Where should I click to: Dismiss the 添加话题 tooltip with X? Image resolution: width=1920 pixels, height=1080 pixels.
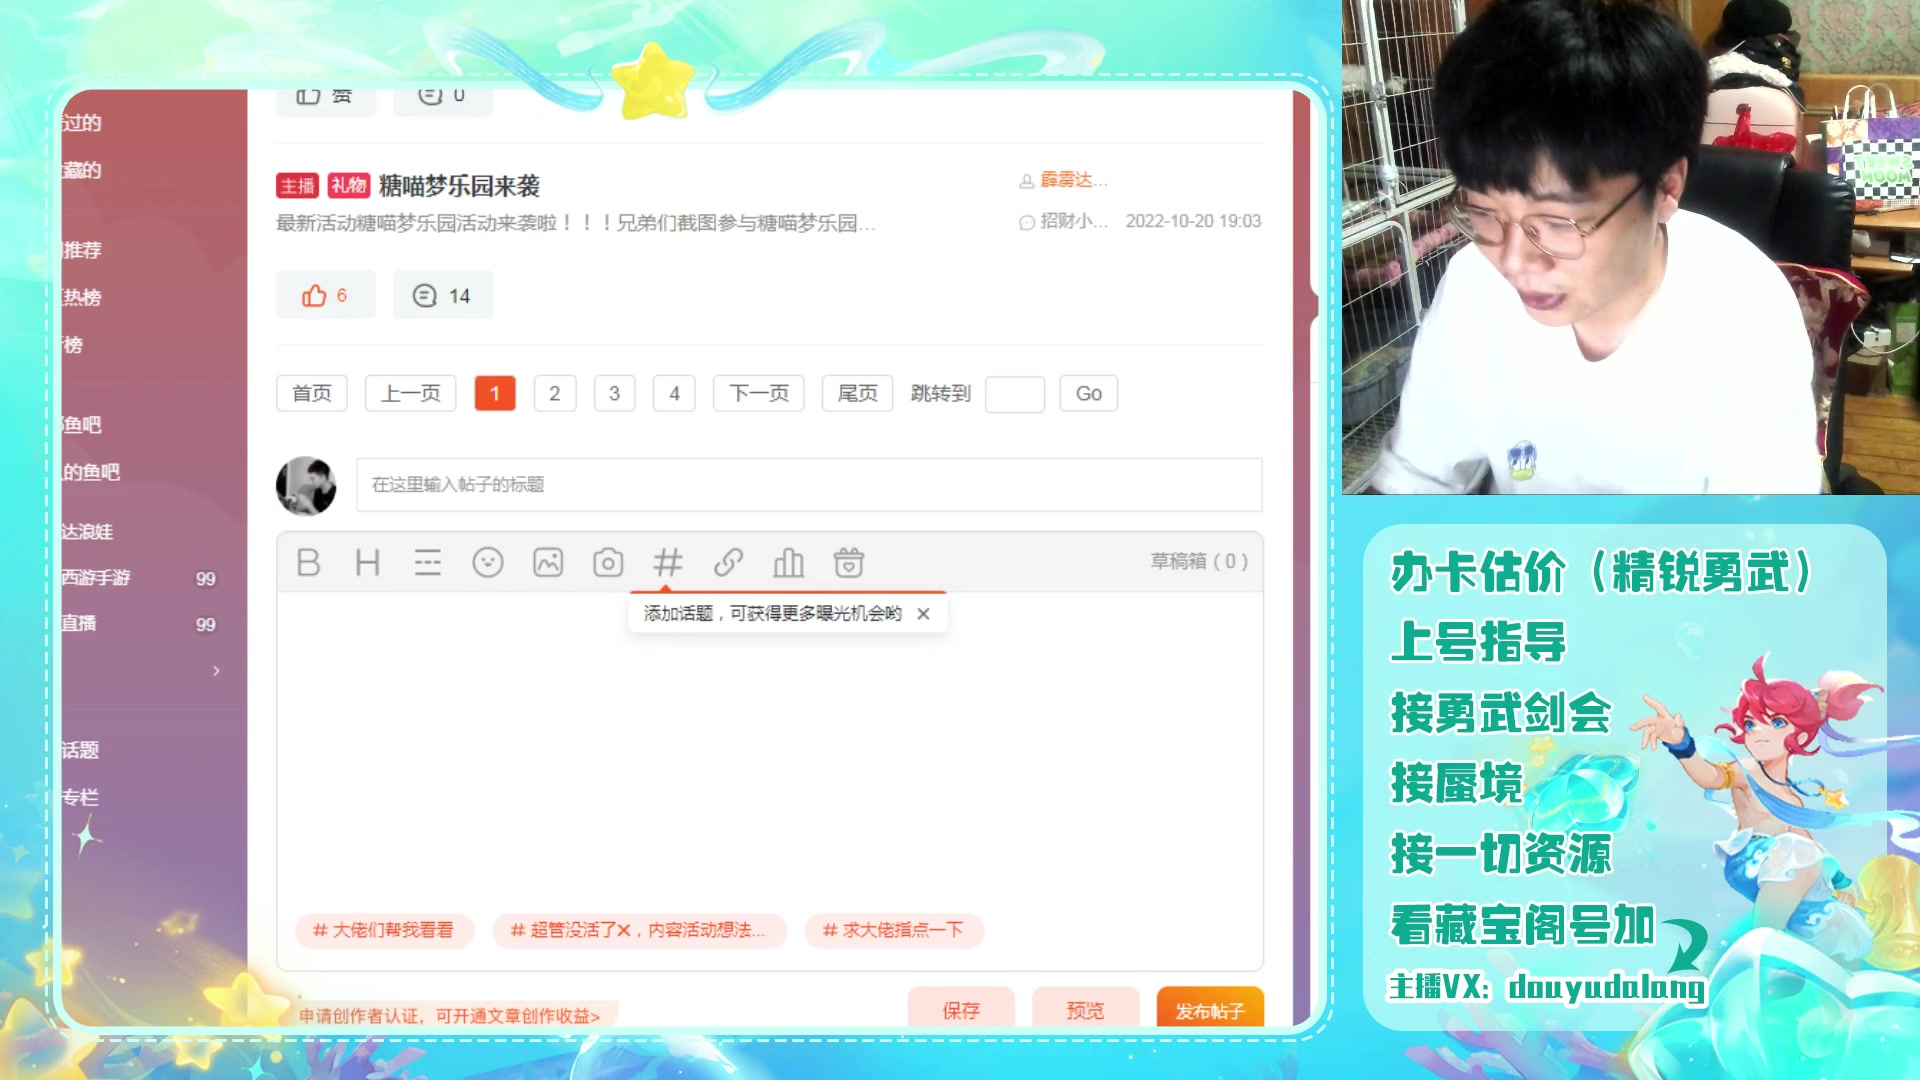point(923,614)
